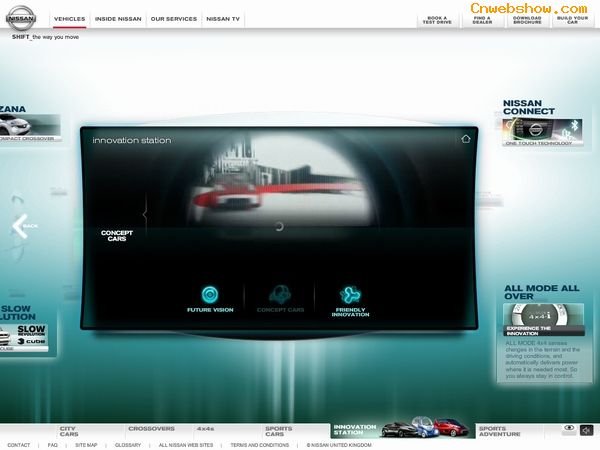Click the Nissan logo
Viewport: 600px width, 450px height.
(x=21, y=18)
